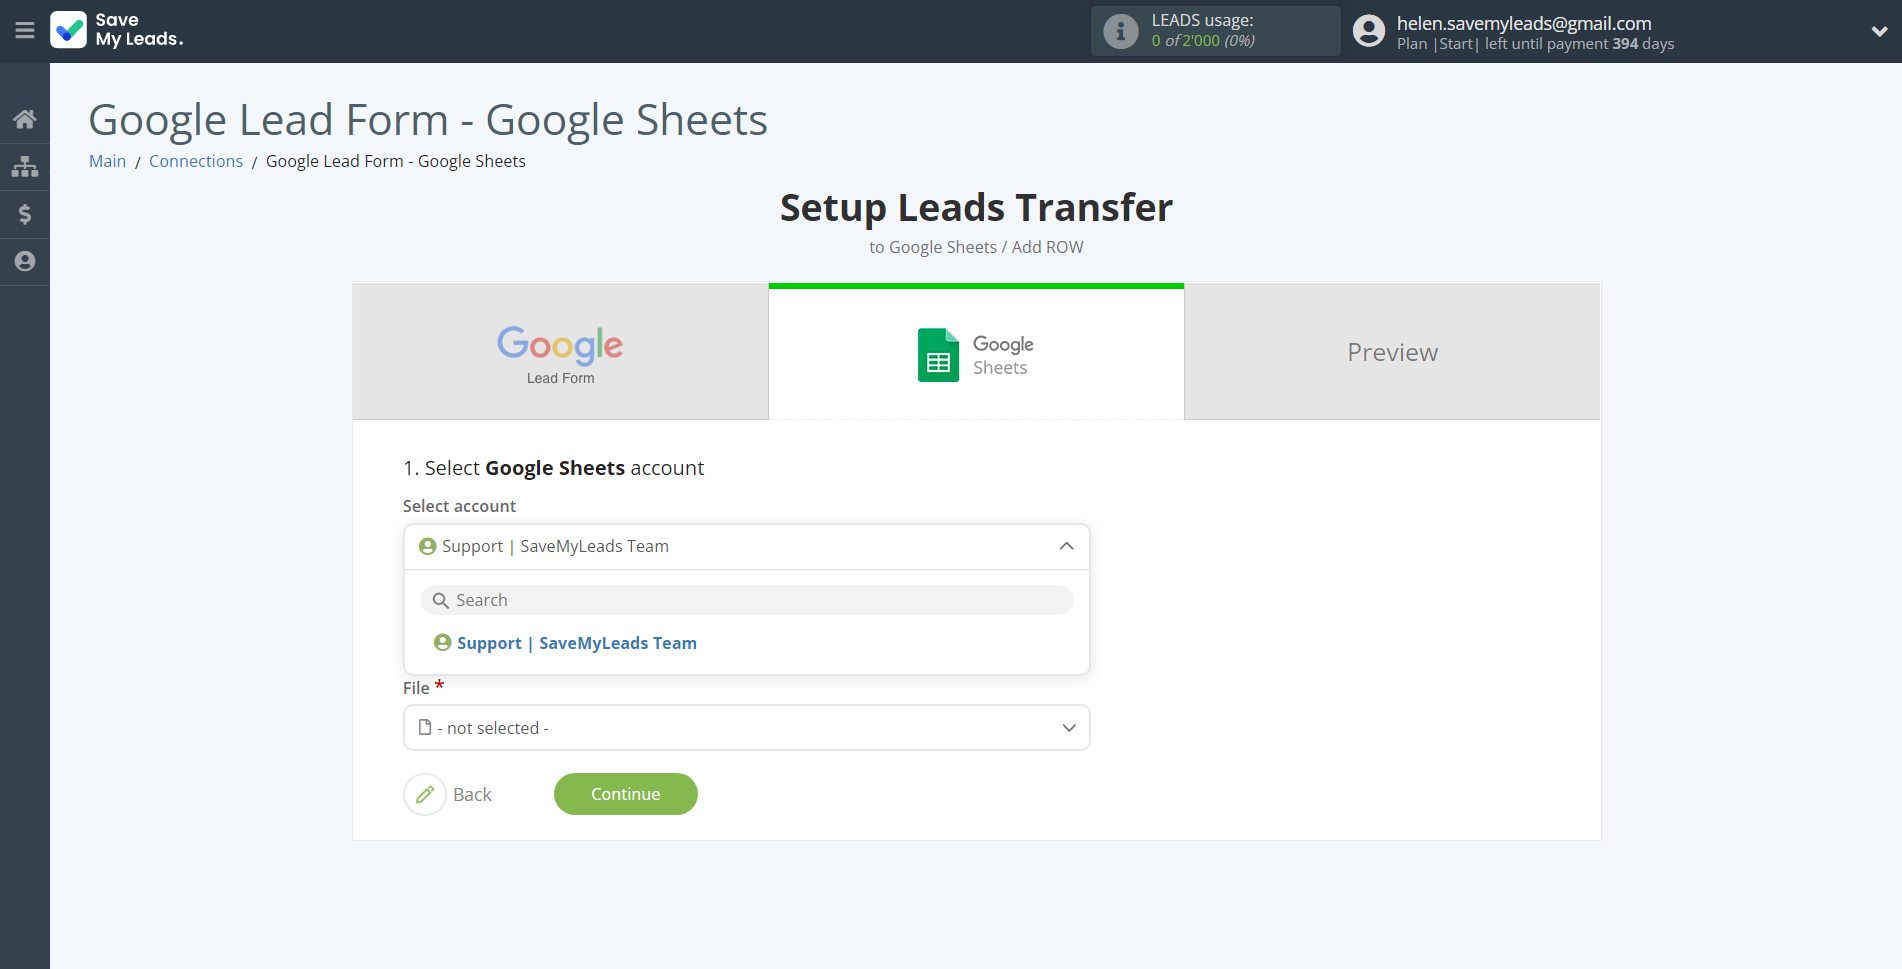Open the Billing dollar sidebar icon
1902x969 pixels.
[25, 214]
